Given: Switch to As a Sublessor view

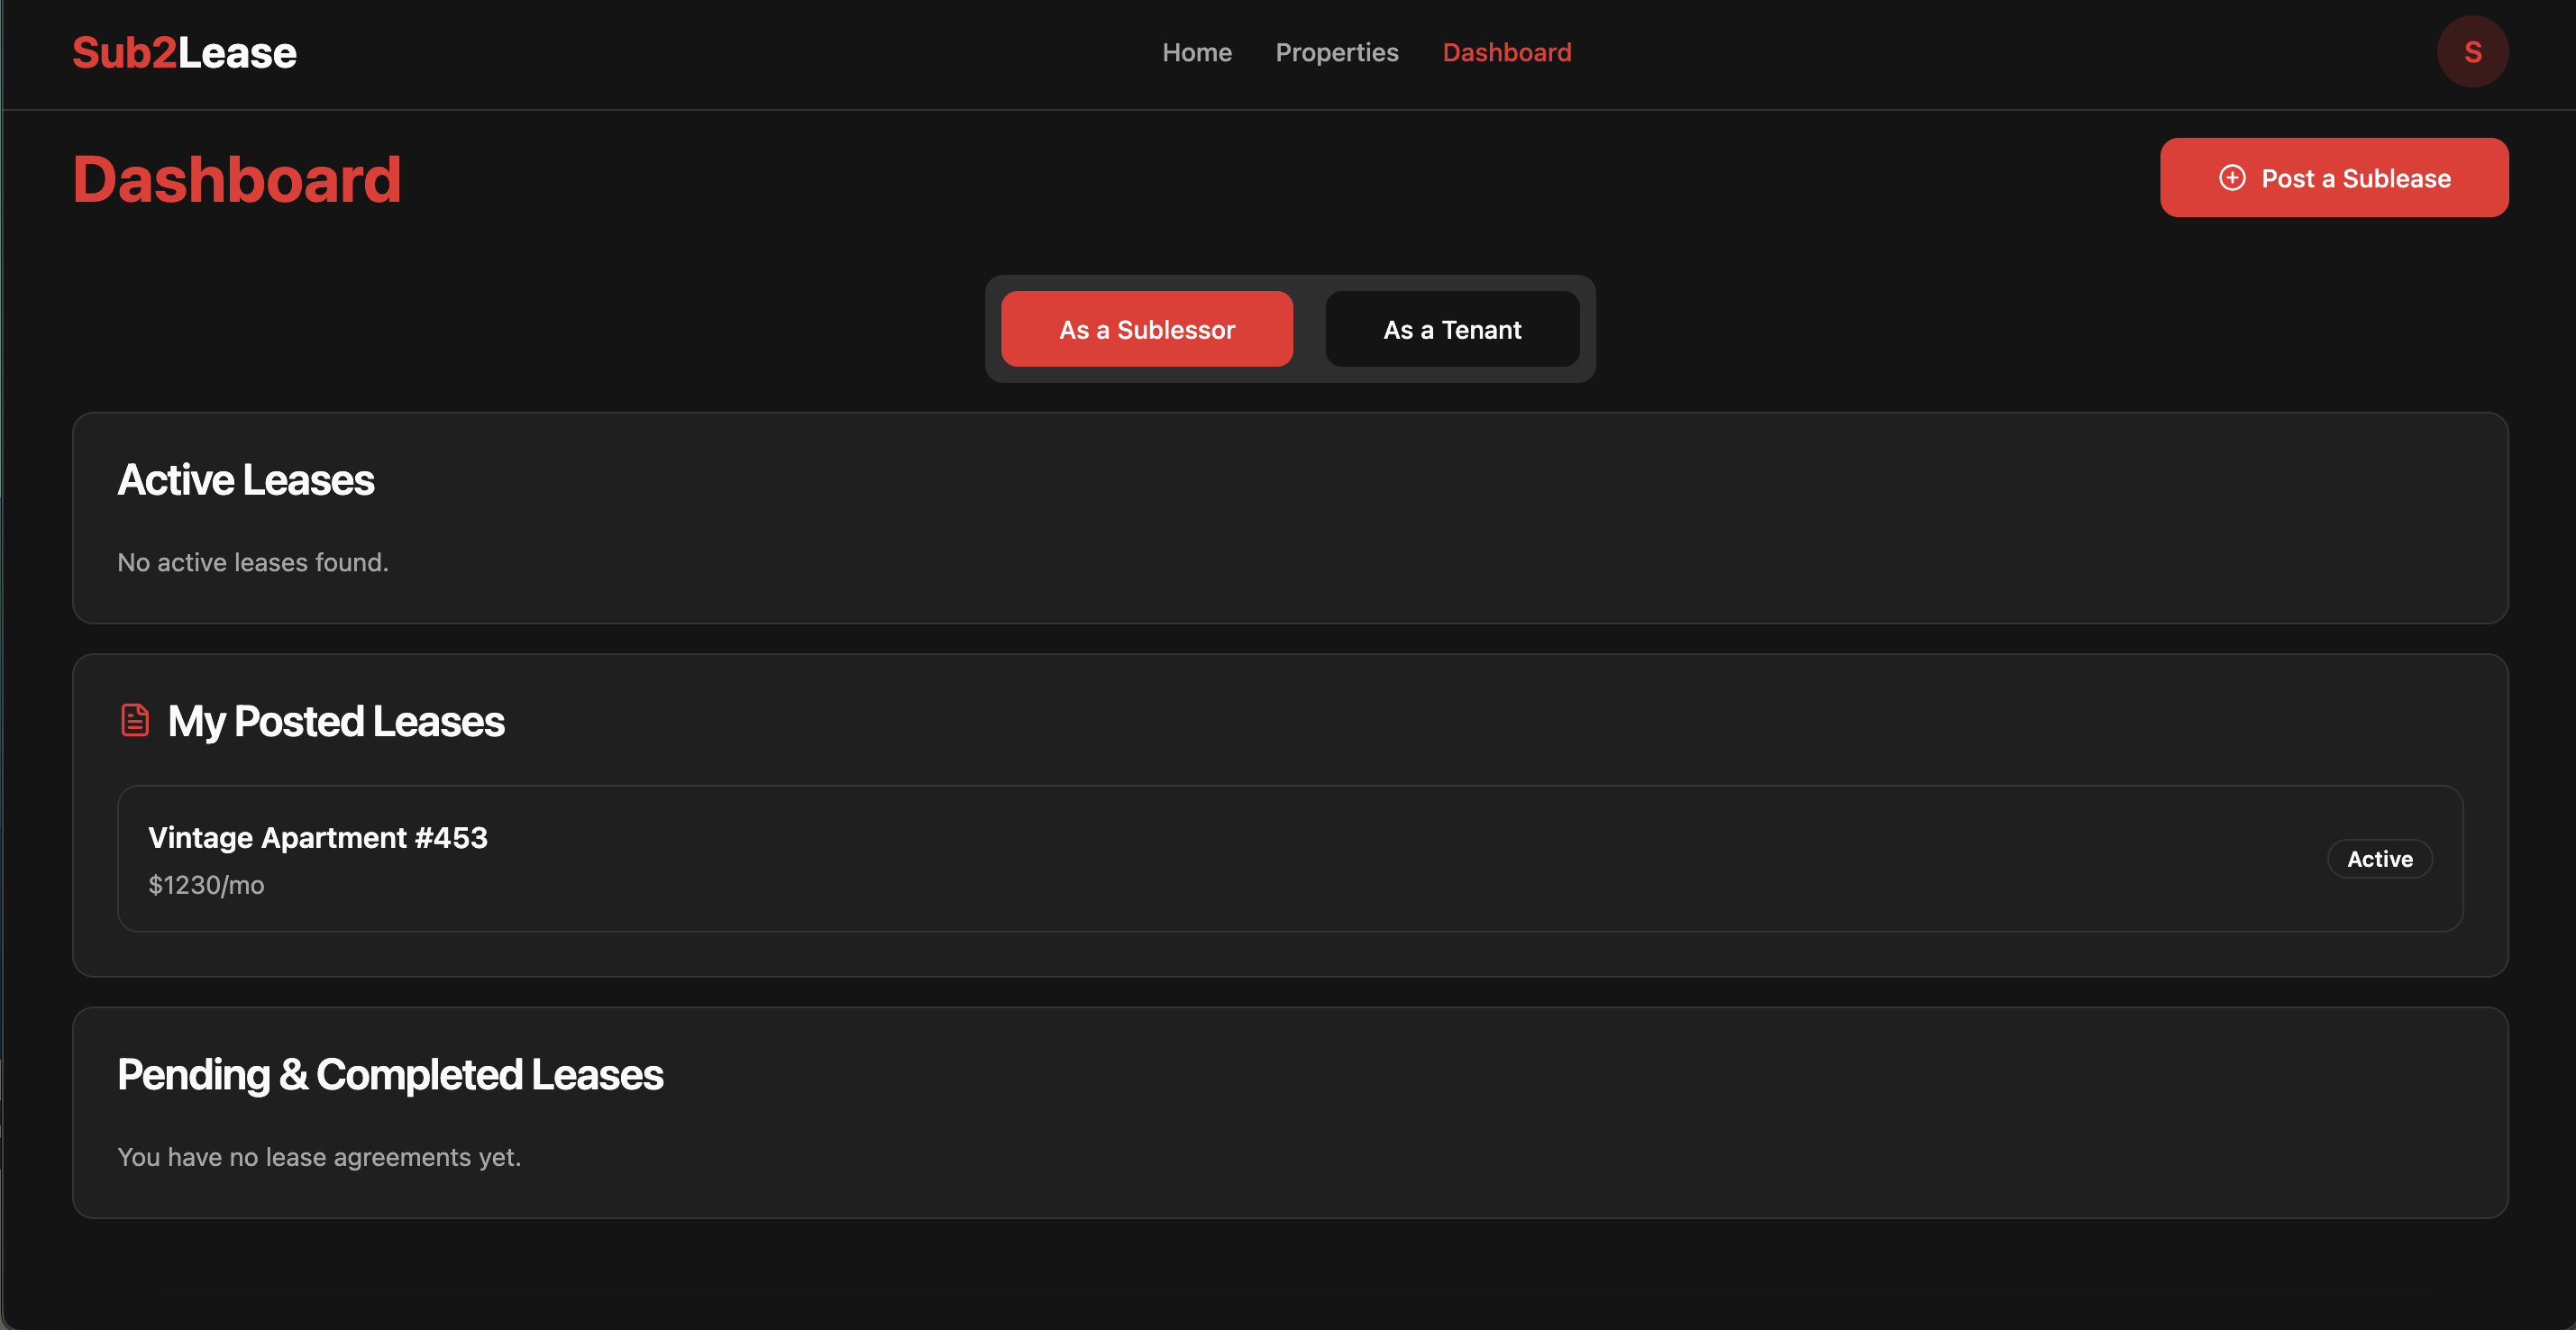Looking at the screenshot, I should (x=1146, y=329).
